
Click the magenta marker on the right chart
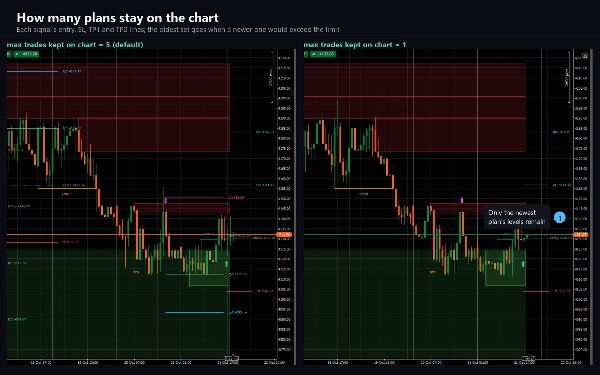coord(462,200)
